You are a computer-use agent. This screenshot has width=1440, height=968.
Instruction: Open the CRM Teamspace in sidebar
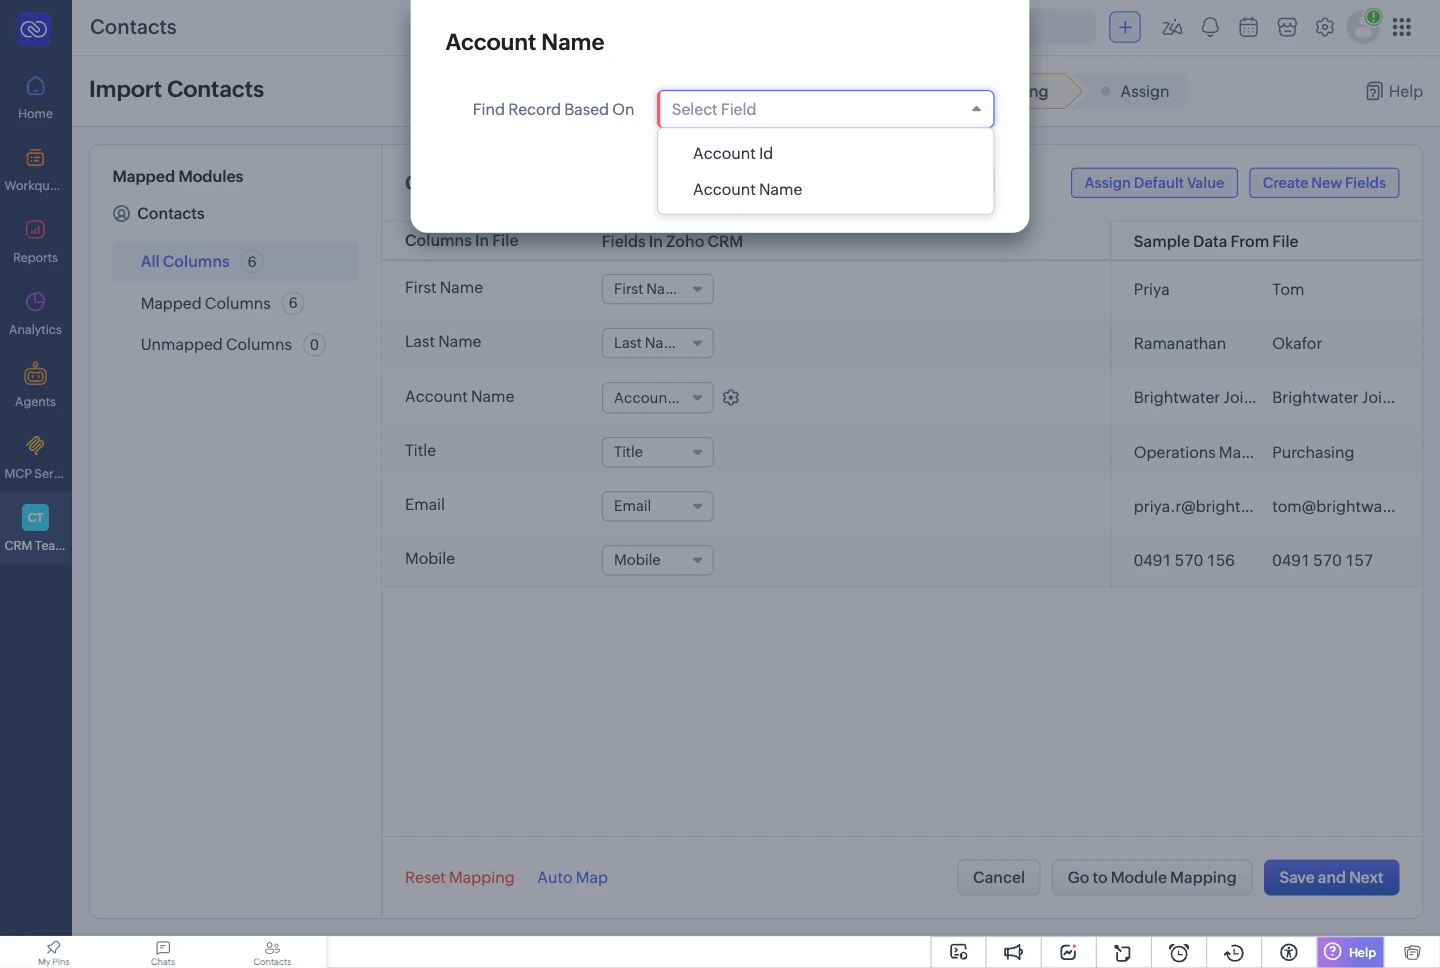[35, 529]
